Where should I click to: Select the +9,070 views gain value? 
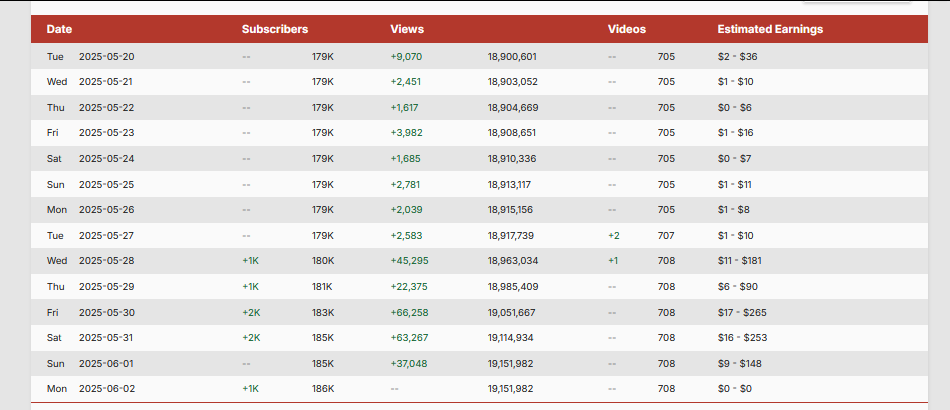pos(407,57)
